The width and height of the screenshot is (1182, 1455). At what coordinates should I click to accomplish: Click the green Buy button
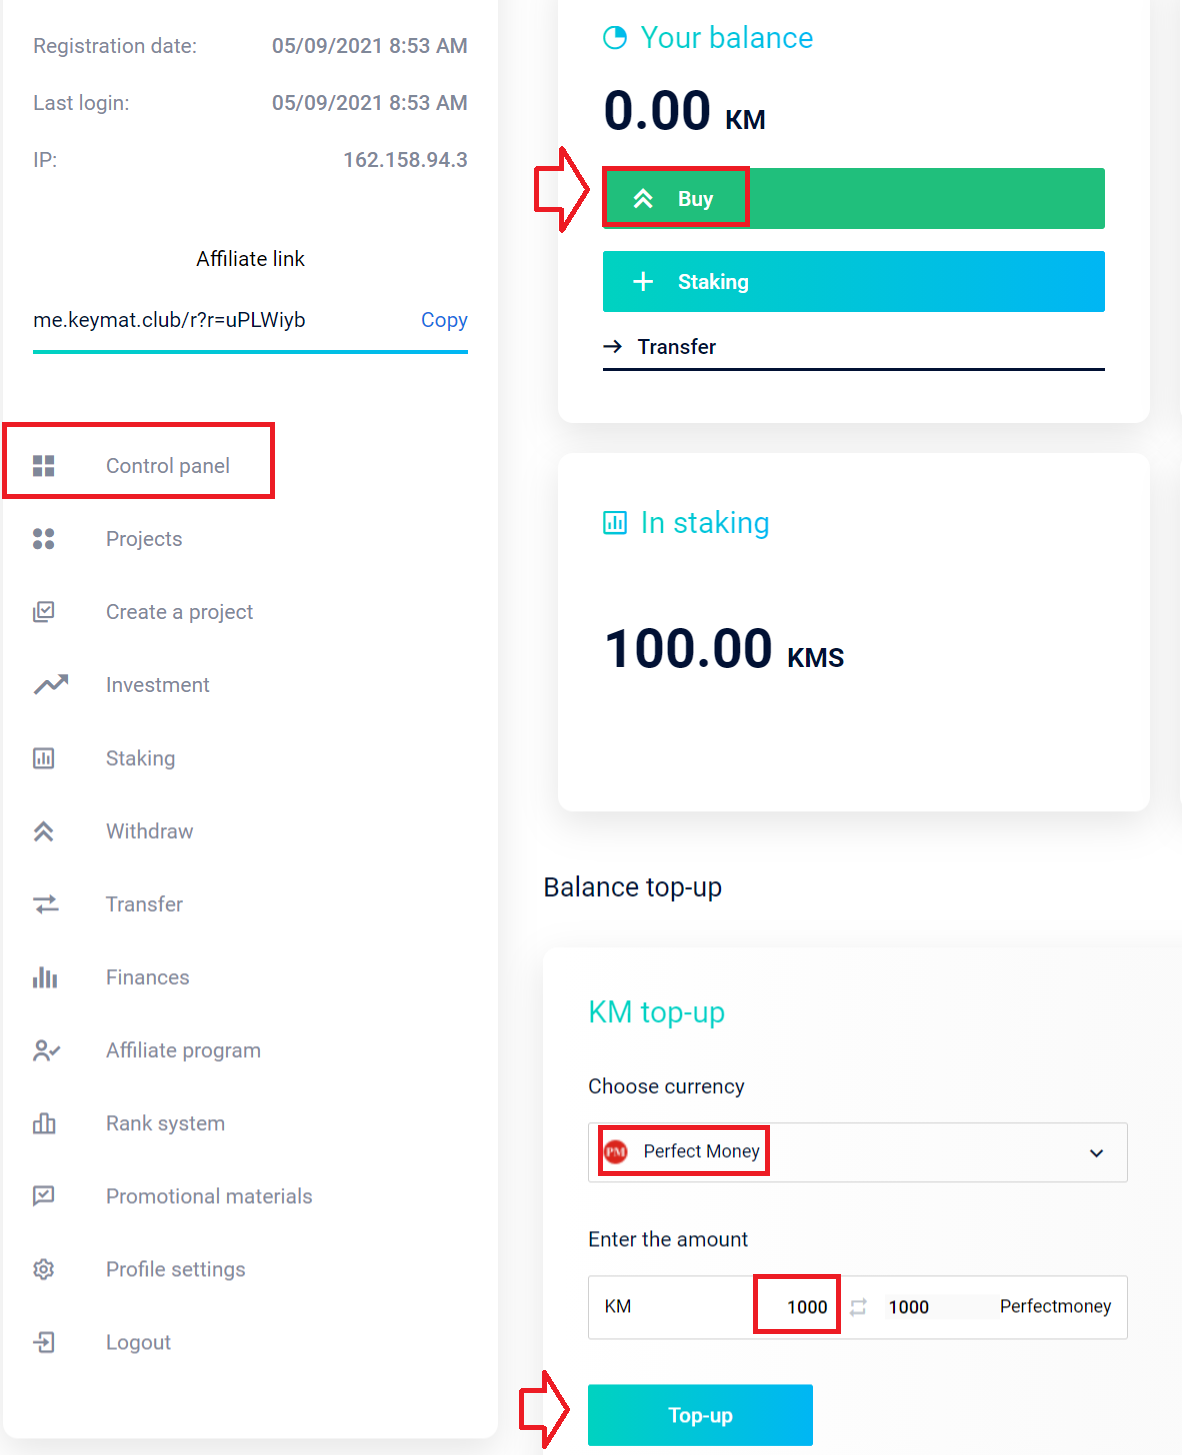click(854, 198)
